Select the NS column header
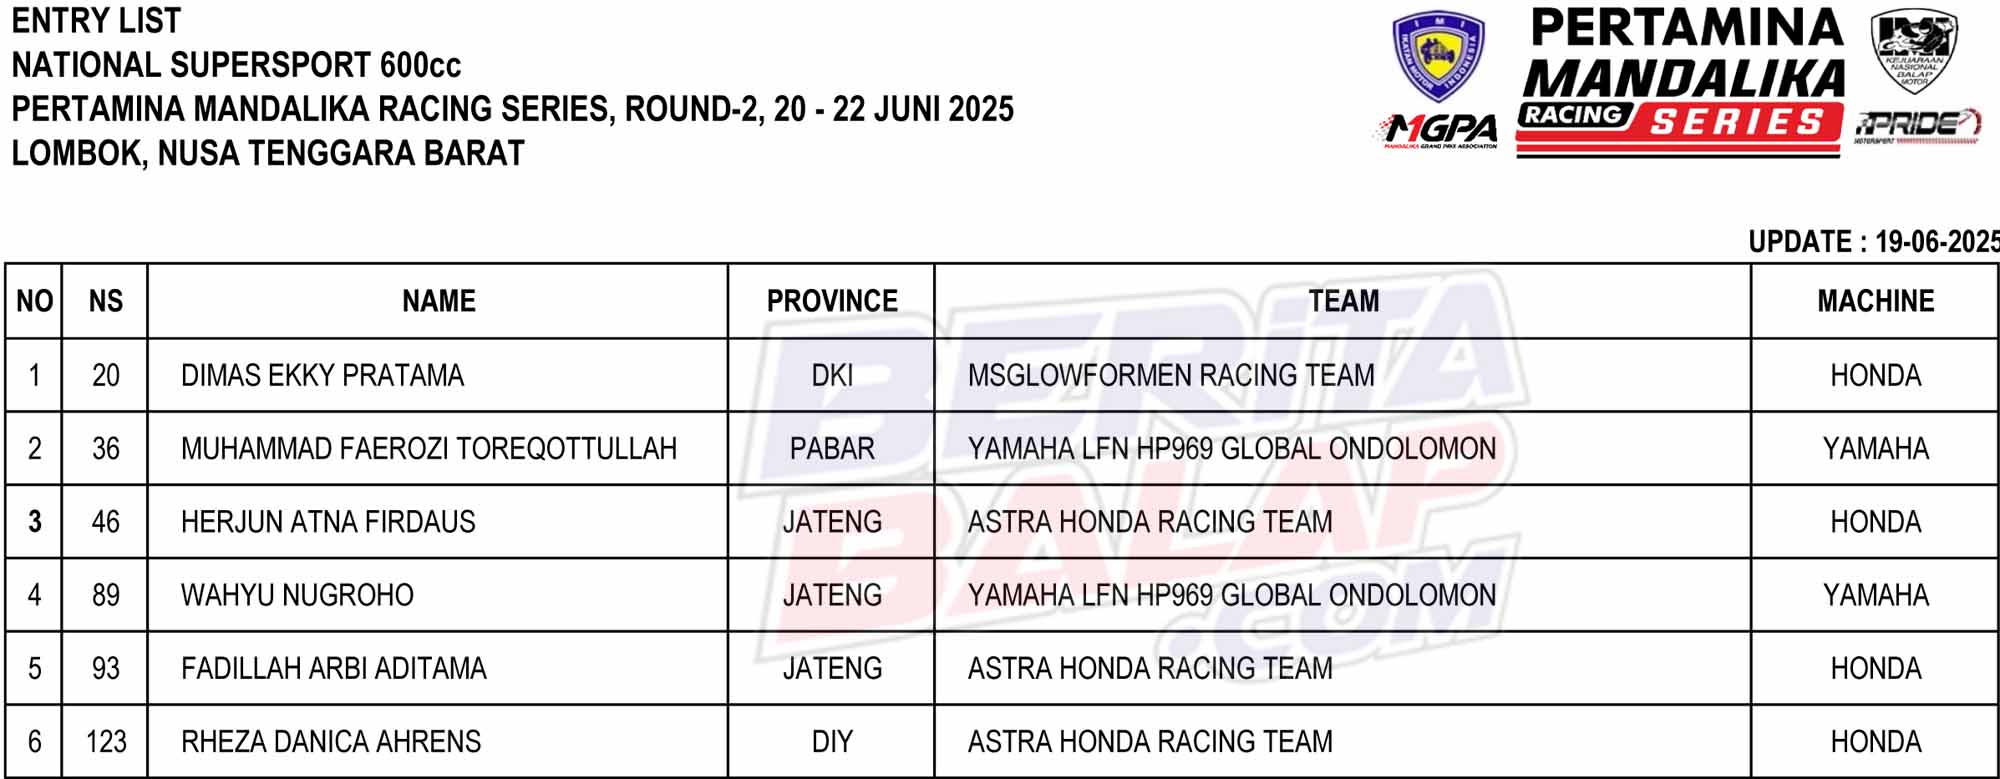Viewport: 2000px width, 779px height. [x=105, y=301]
